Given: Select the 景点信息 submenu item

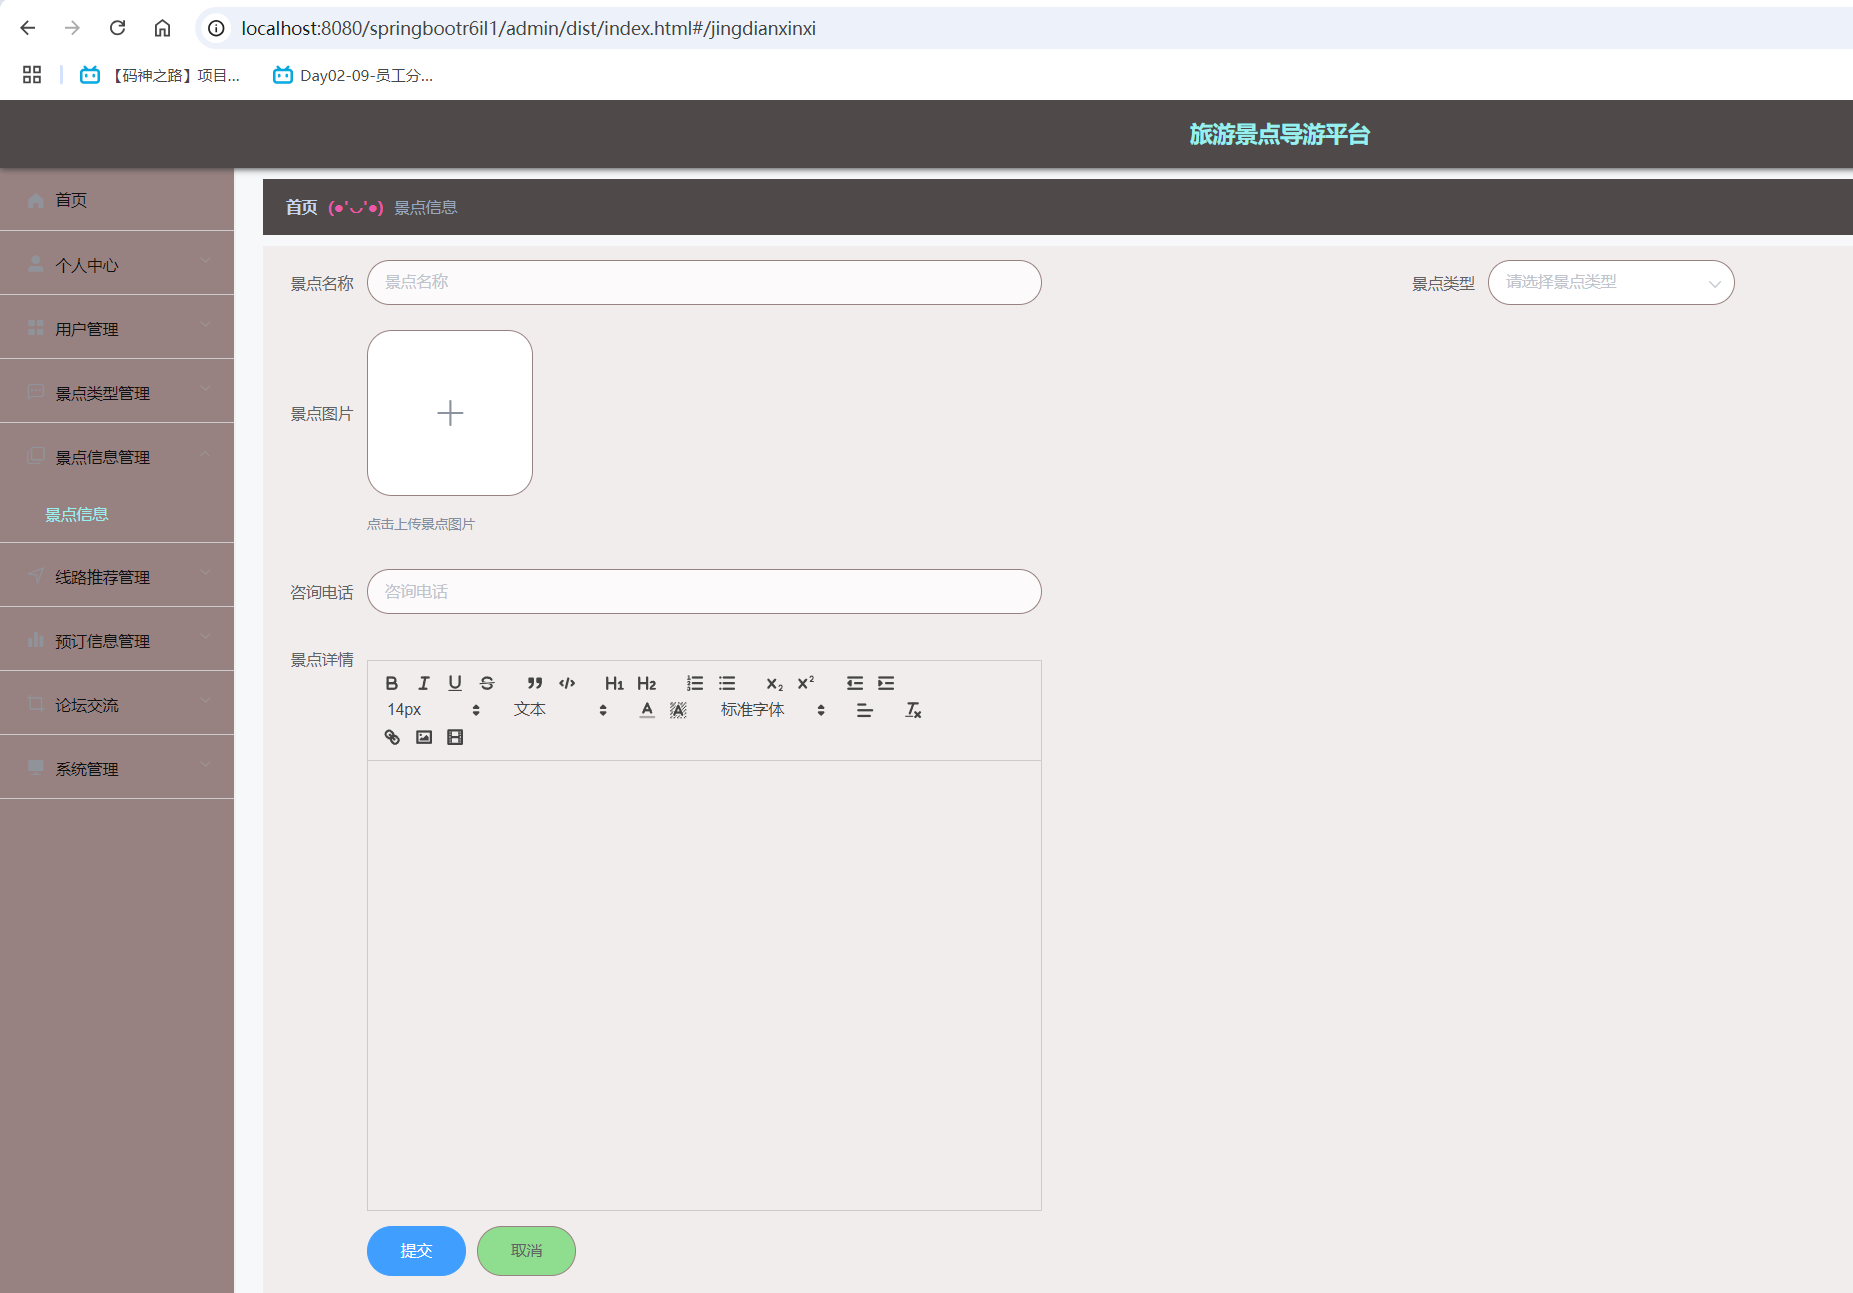Looking at the screenshot, I should coord(77,514).
